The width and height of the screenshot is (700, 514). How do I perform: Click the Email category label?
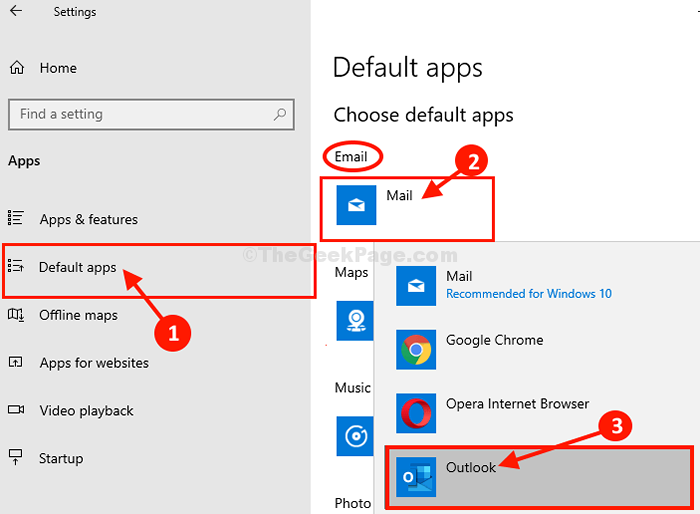[x=351, y=157]
